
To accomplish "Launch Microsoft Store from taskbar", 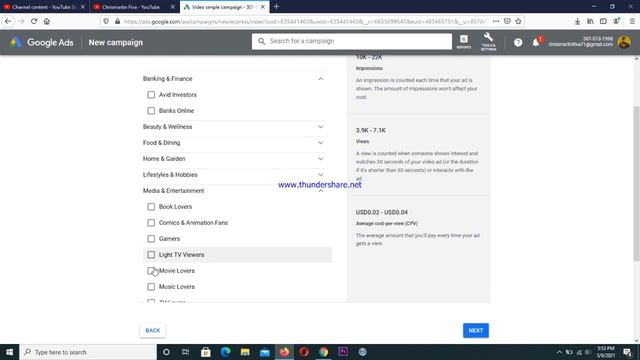I will 206,352.
